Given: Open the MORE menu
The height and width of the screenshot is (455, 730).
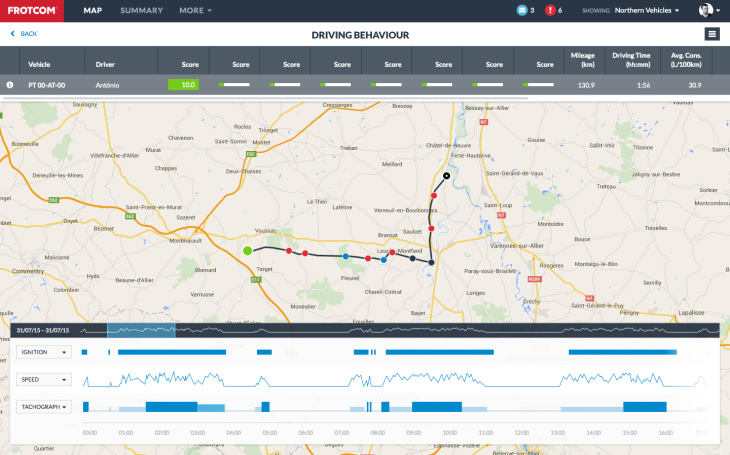Looking at the screenshot, I should point(195,10).
